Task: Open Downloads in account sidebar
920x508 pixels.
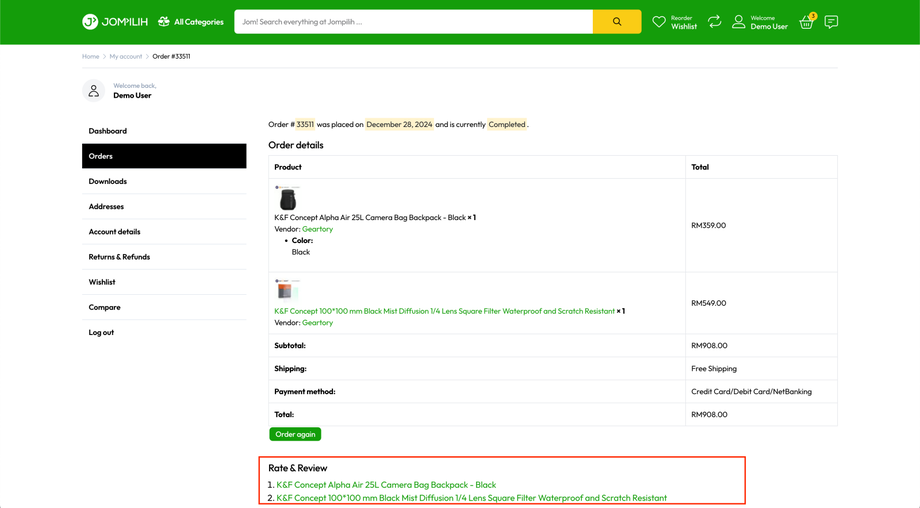Action: coord(108,181)
